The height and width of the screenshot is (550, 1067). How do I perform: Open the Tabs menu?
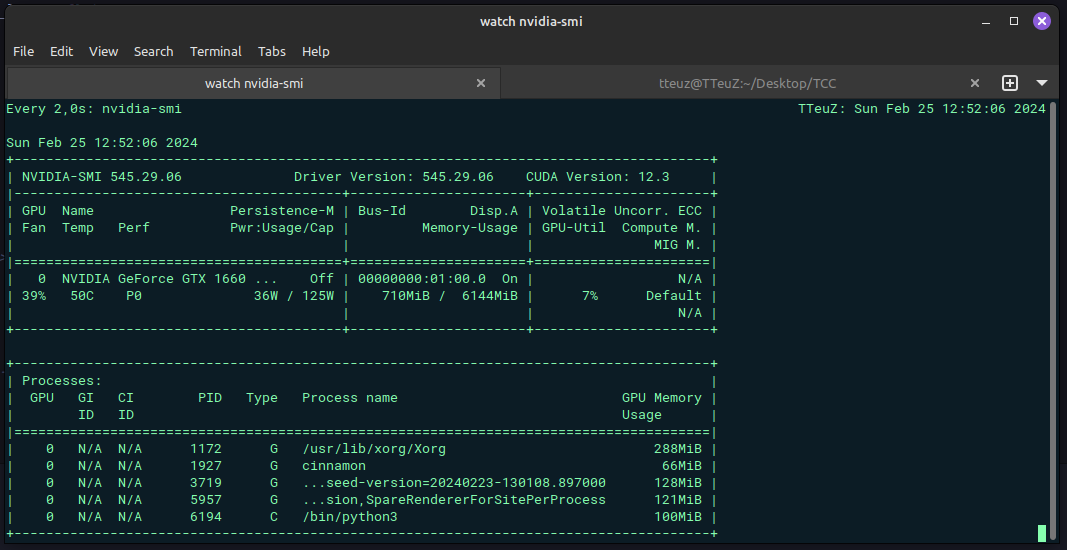click(x=271, y=51)
